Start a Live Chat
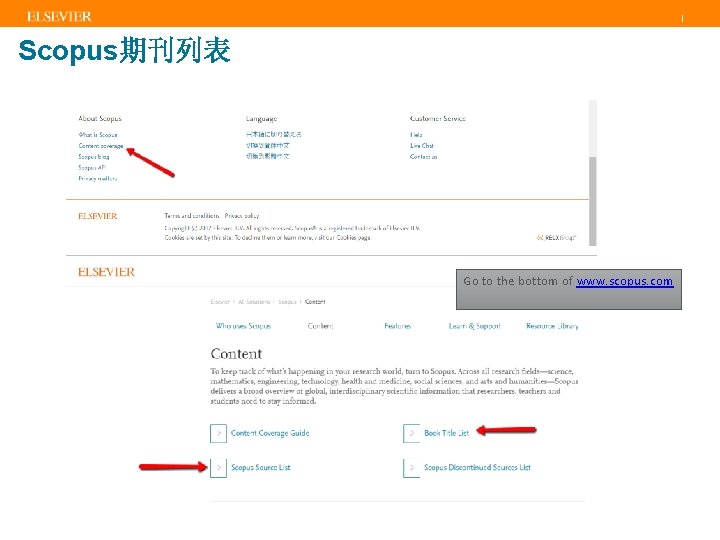720x540 pixels. tap(422, 146)
